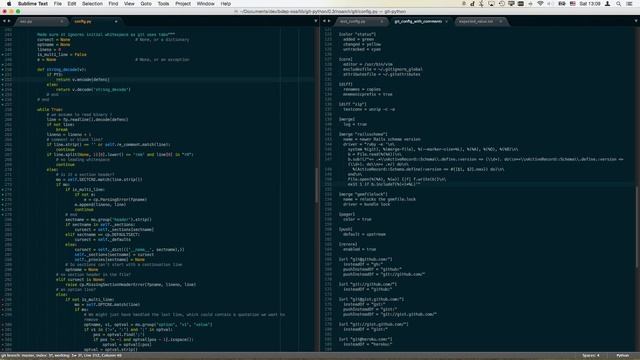Open the Selection menu
Image resolution: width=640 pixels, height=360 pixels.
click(92, 4)
